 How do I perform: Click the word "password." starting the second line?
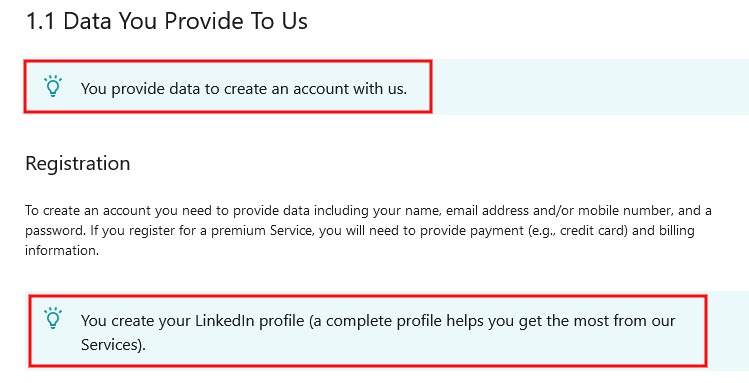(55, 231)
